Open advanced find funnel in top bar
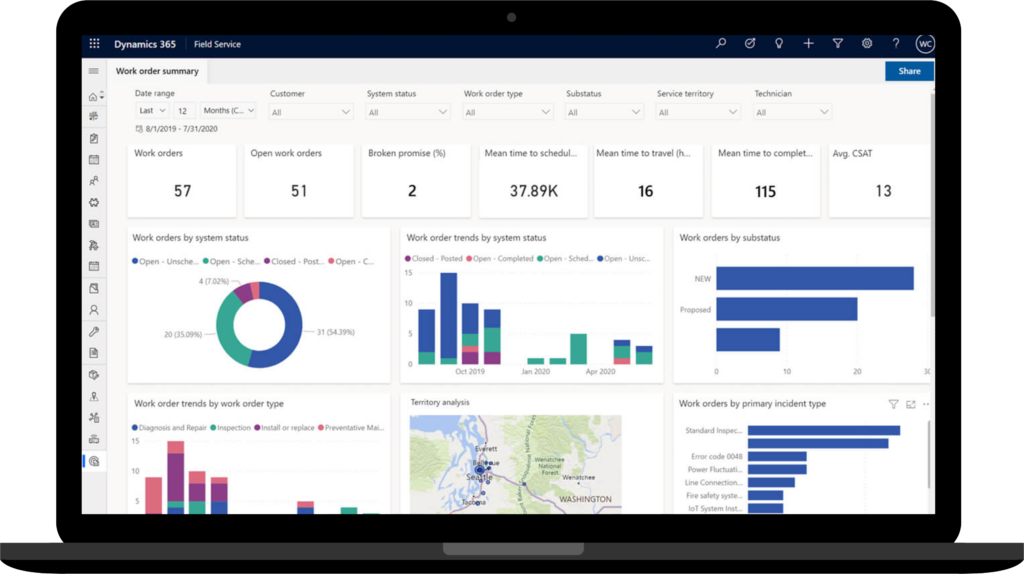 click(837, 44)
